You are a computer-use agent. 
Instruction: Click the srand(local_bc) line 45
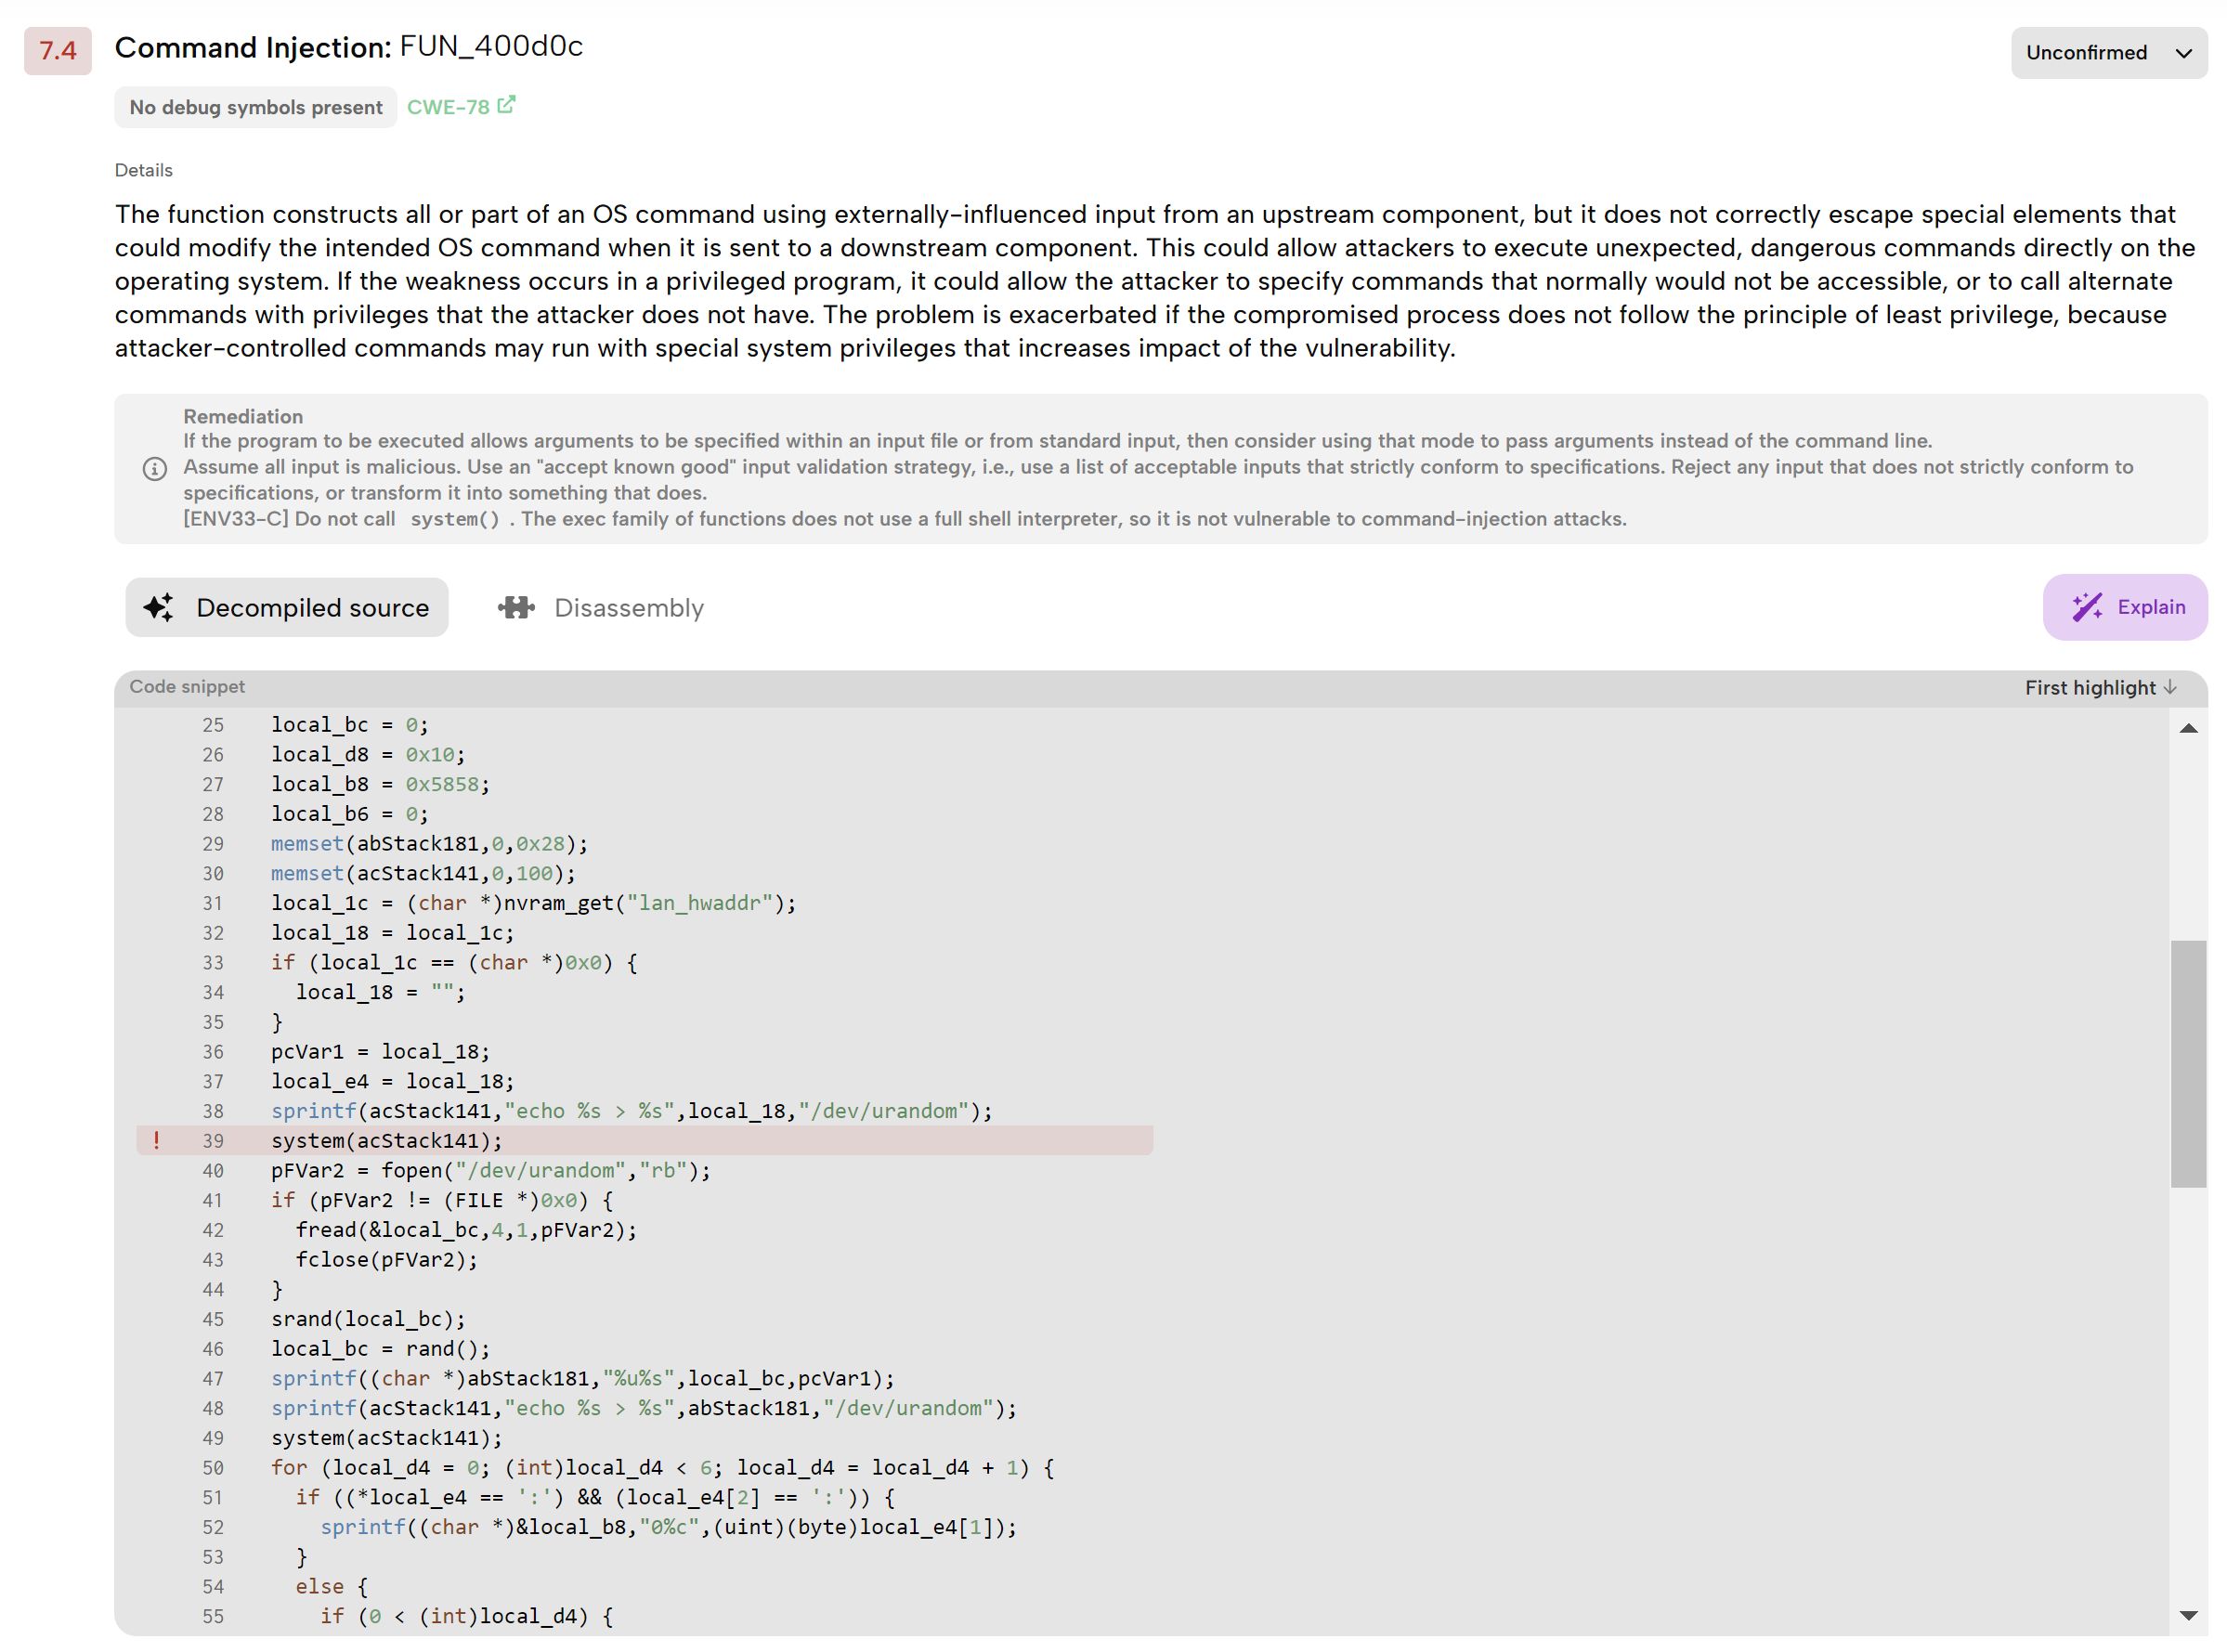(x=368, y=1319)
